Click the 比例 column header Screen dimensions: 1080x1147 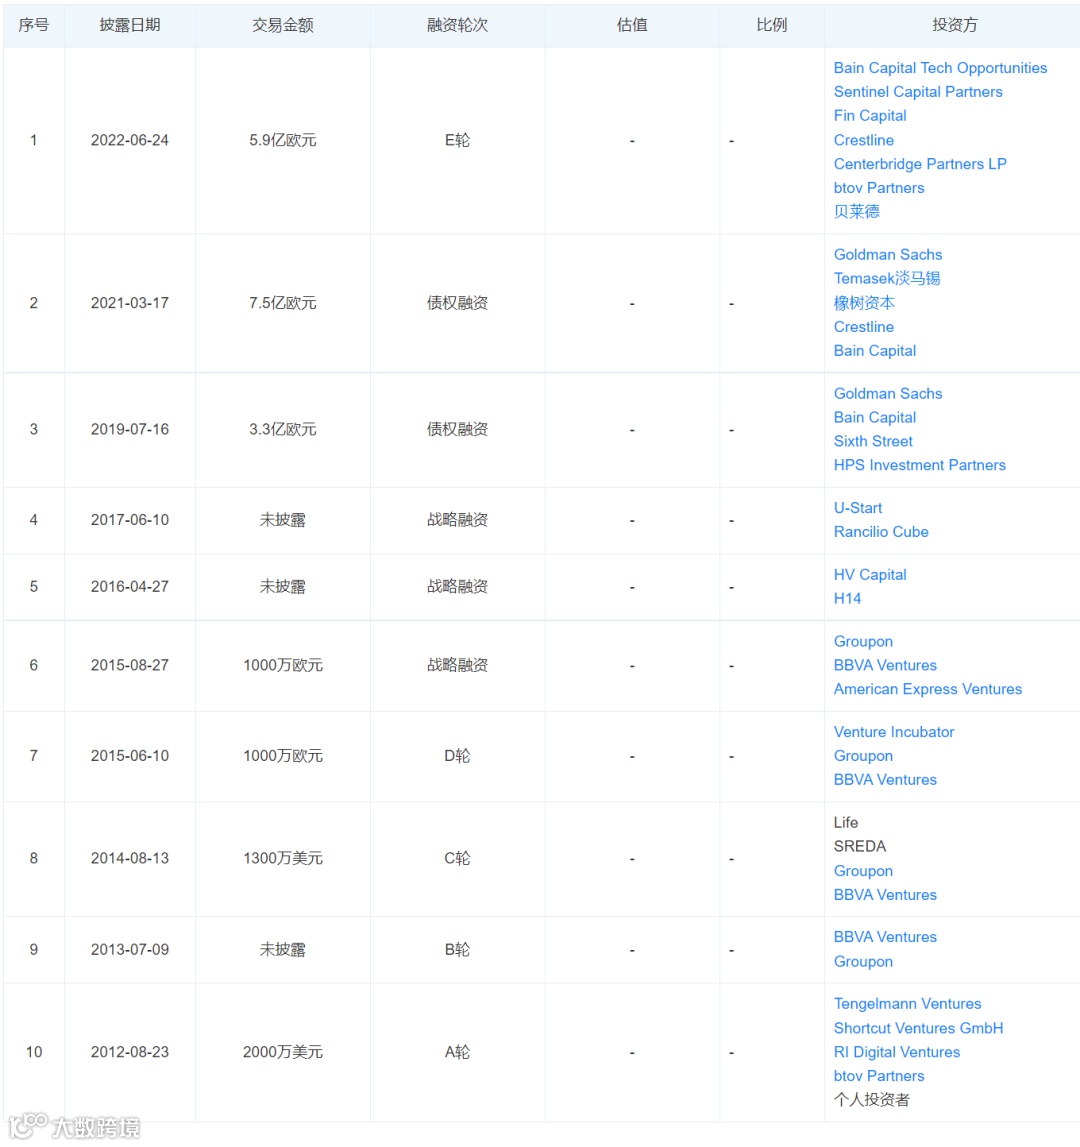click(772, 26)
